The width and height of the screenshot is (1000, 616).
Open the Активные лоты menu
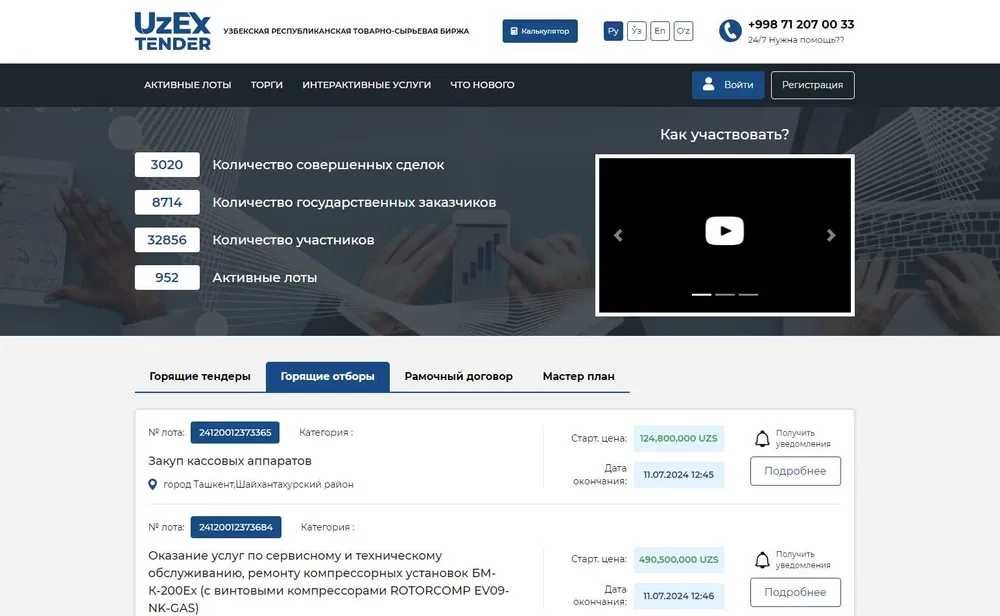(188, 85)
